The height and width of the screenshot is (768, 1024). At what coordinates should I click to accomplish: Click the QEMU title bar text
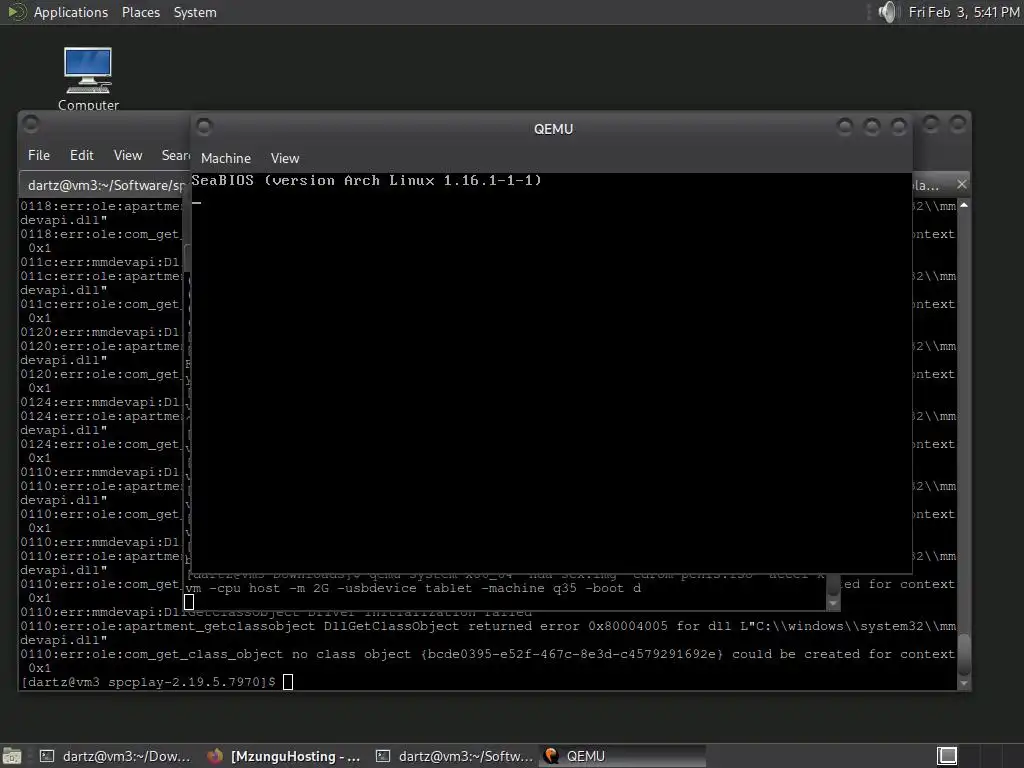tap(553, 129)
